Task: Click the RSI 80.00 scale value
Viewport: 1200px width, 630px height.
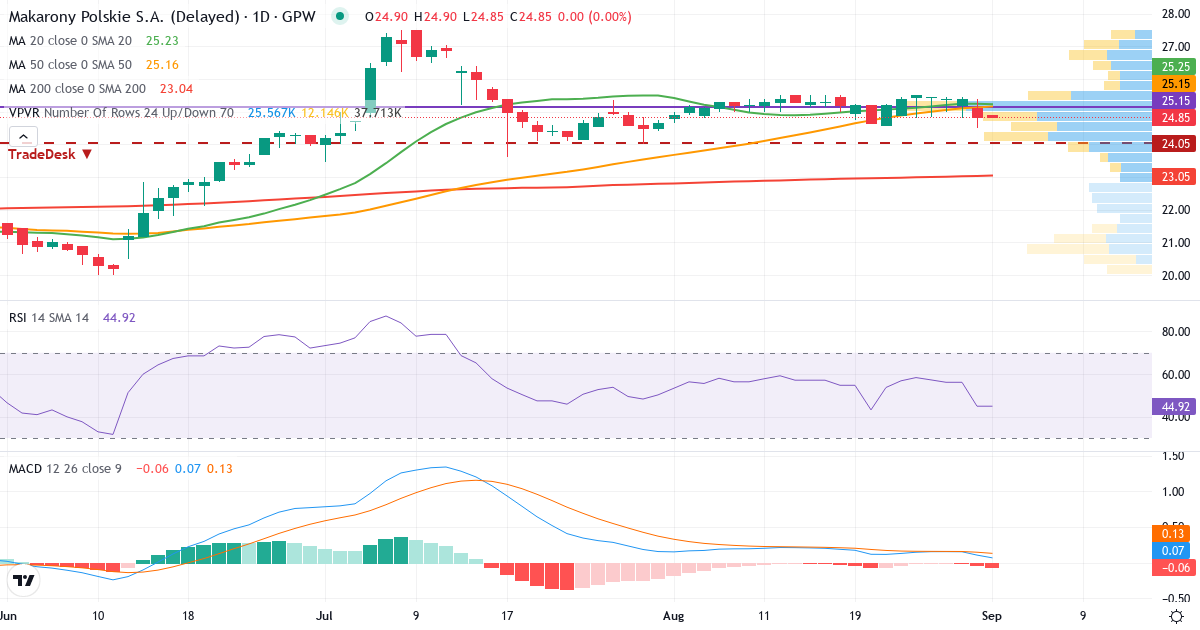Action: 1174,332
